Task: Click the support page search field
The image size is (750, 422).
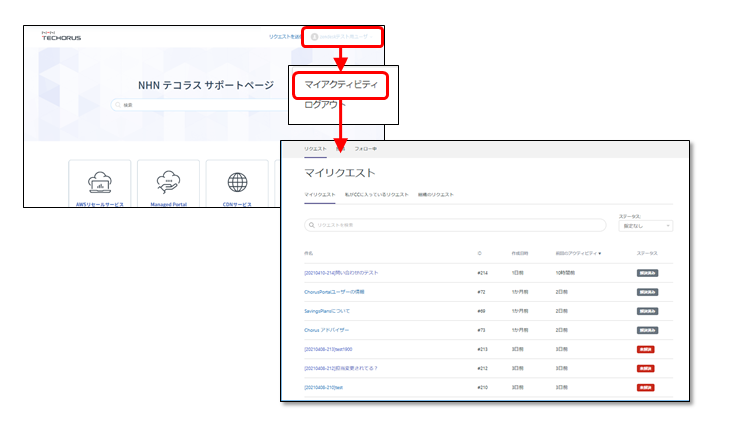Action: pyautogui.click(x=201, y=105)
